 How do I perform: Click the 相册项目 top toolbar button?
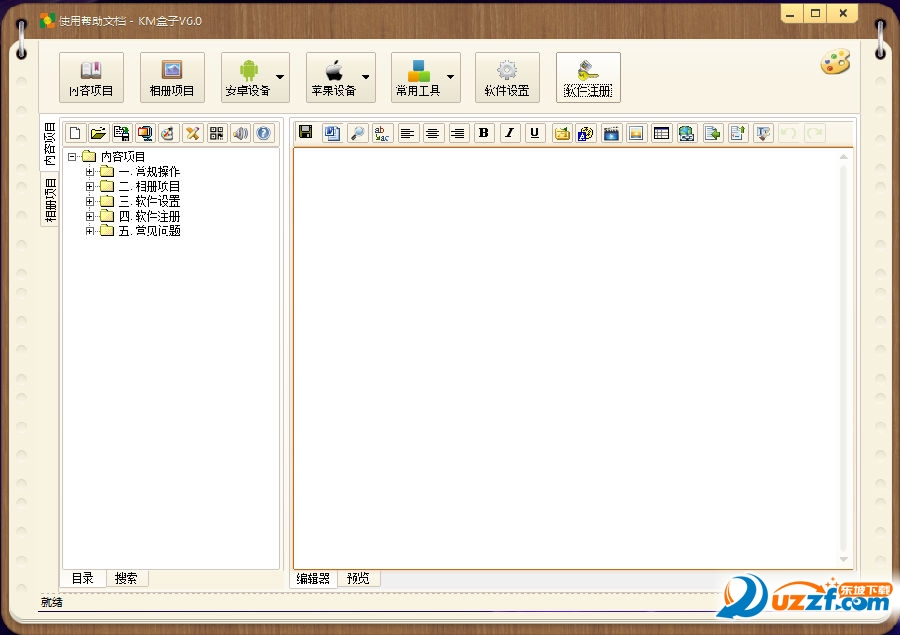click(172, 78)
